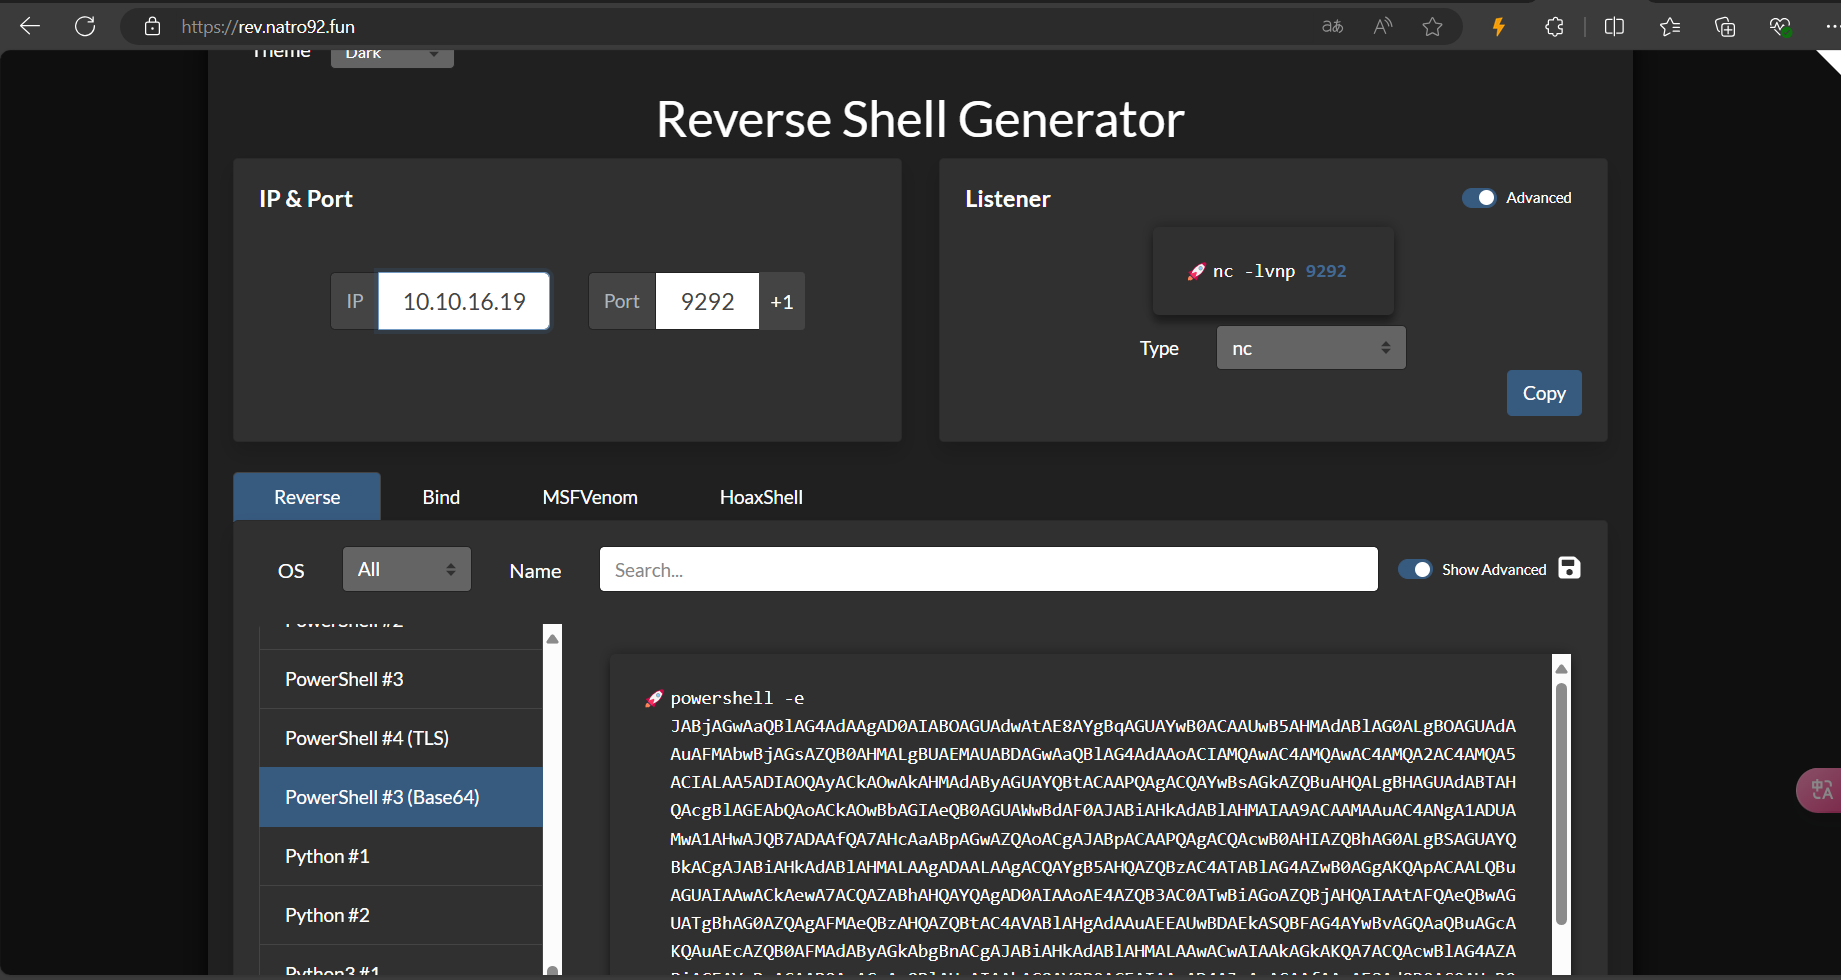
Task: Switch to the HoaxShell tab
Action: [x=761, y=497]
